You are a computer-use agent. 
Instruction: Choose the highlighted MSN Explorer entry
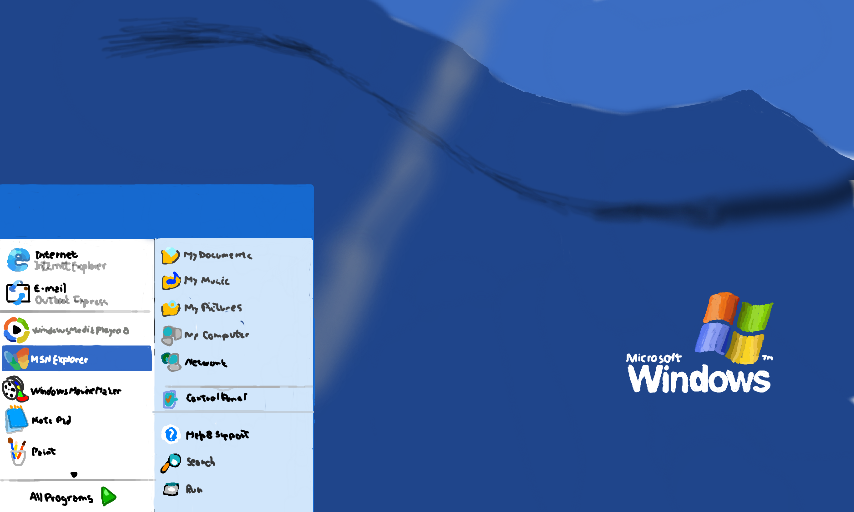click(77, 358)
